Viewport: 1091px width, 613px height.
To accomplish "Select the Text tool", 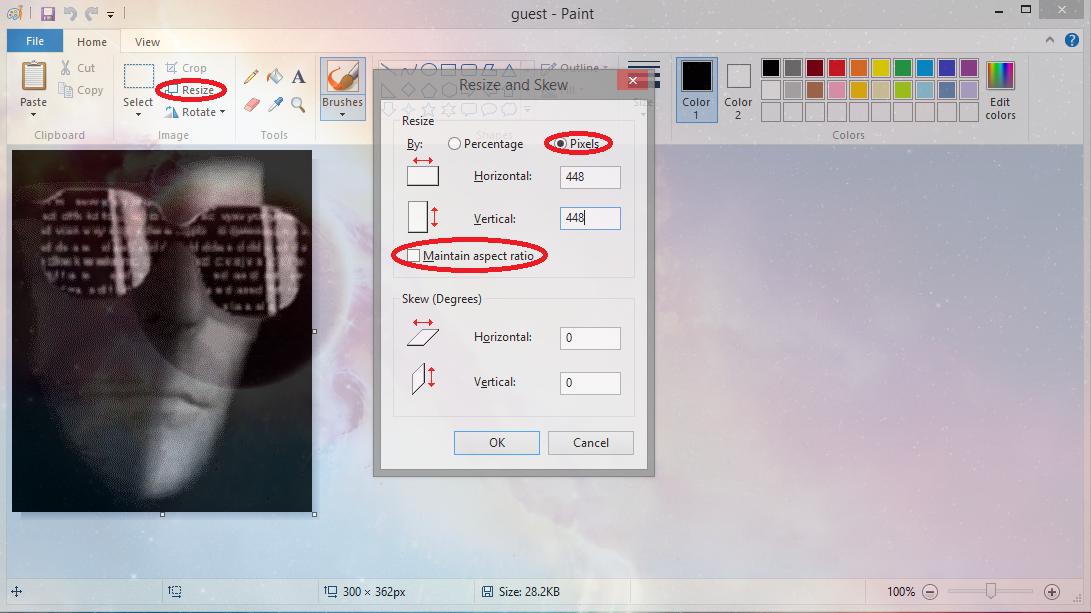I will click(x=297, y=75).
